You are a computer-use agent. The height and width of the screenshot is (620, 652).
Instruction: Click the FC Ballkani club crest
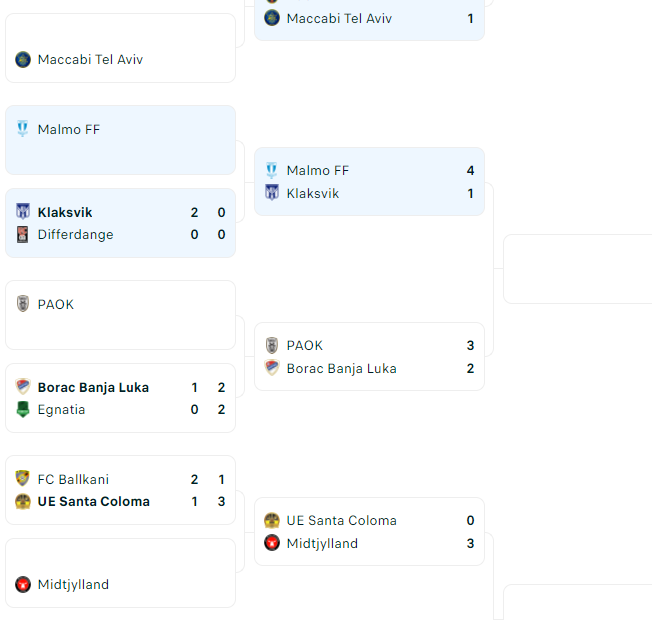point(23,479)
